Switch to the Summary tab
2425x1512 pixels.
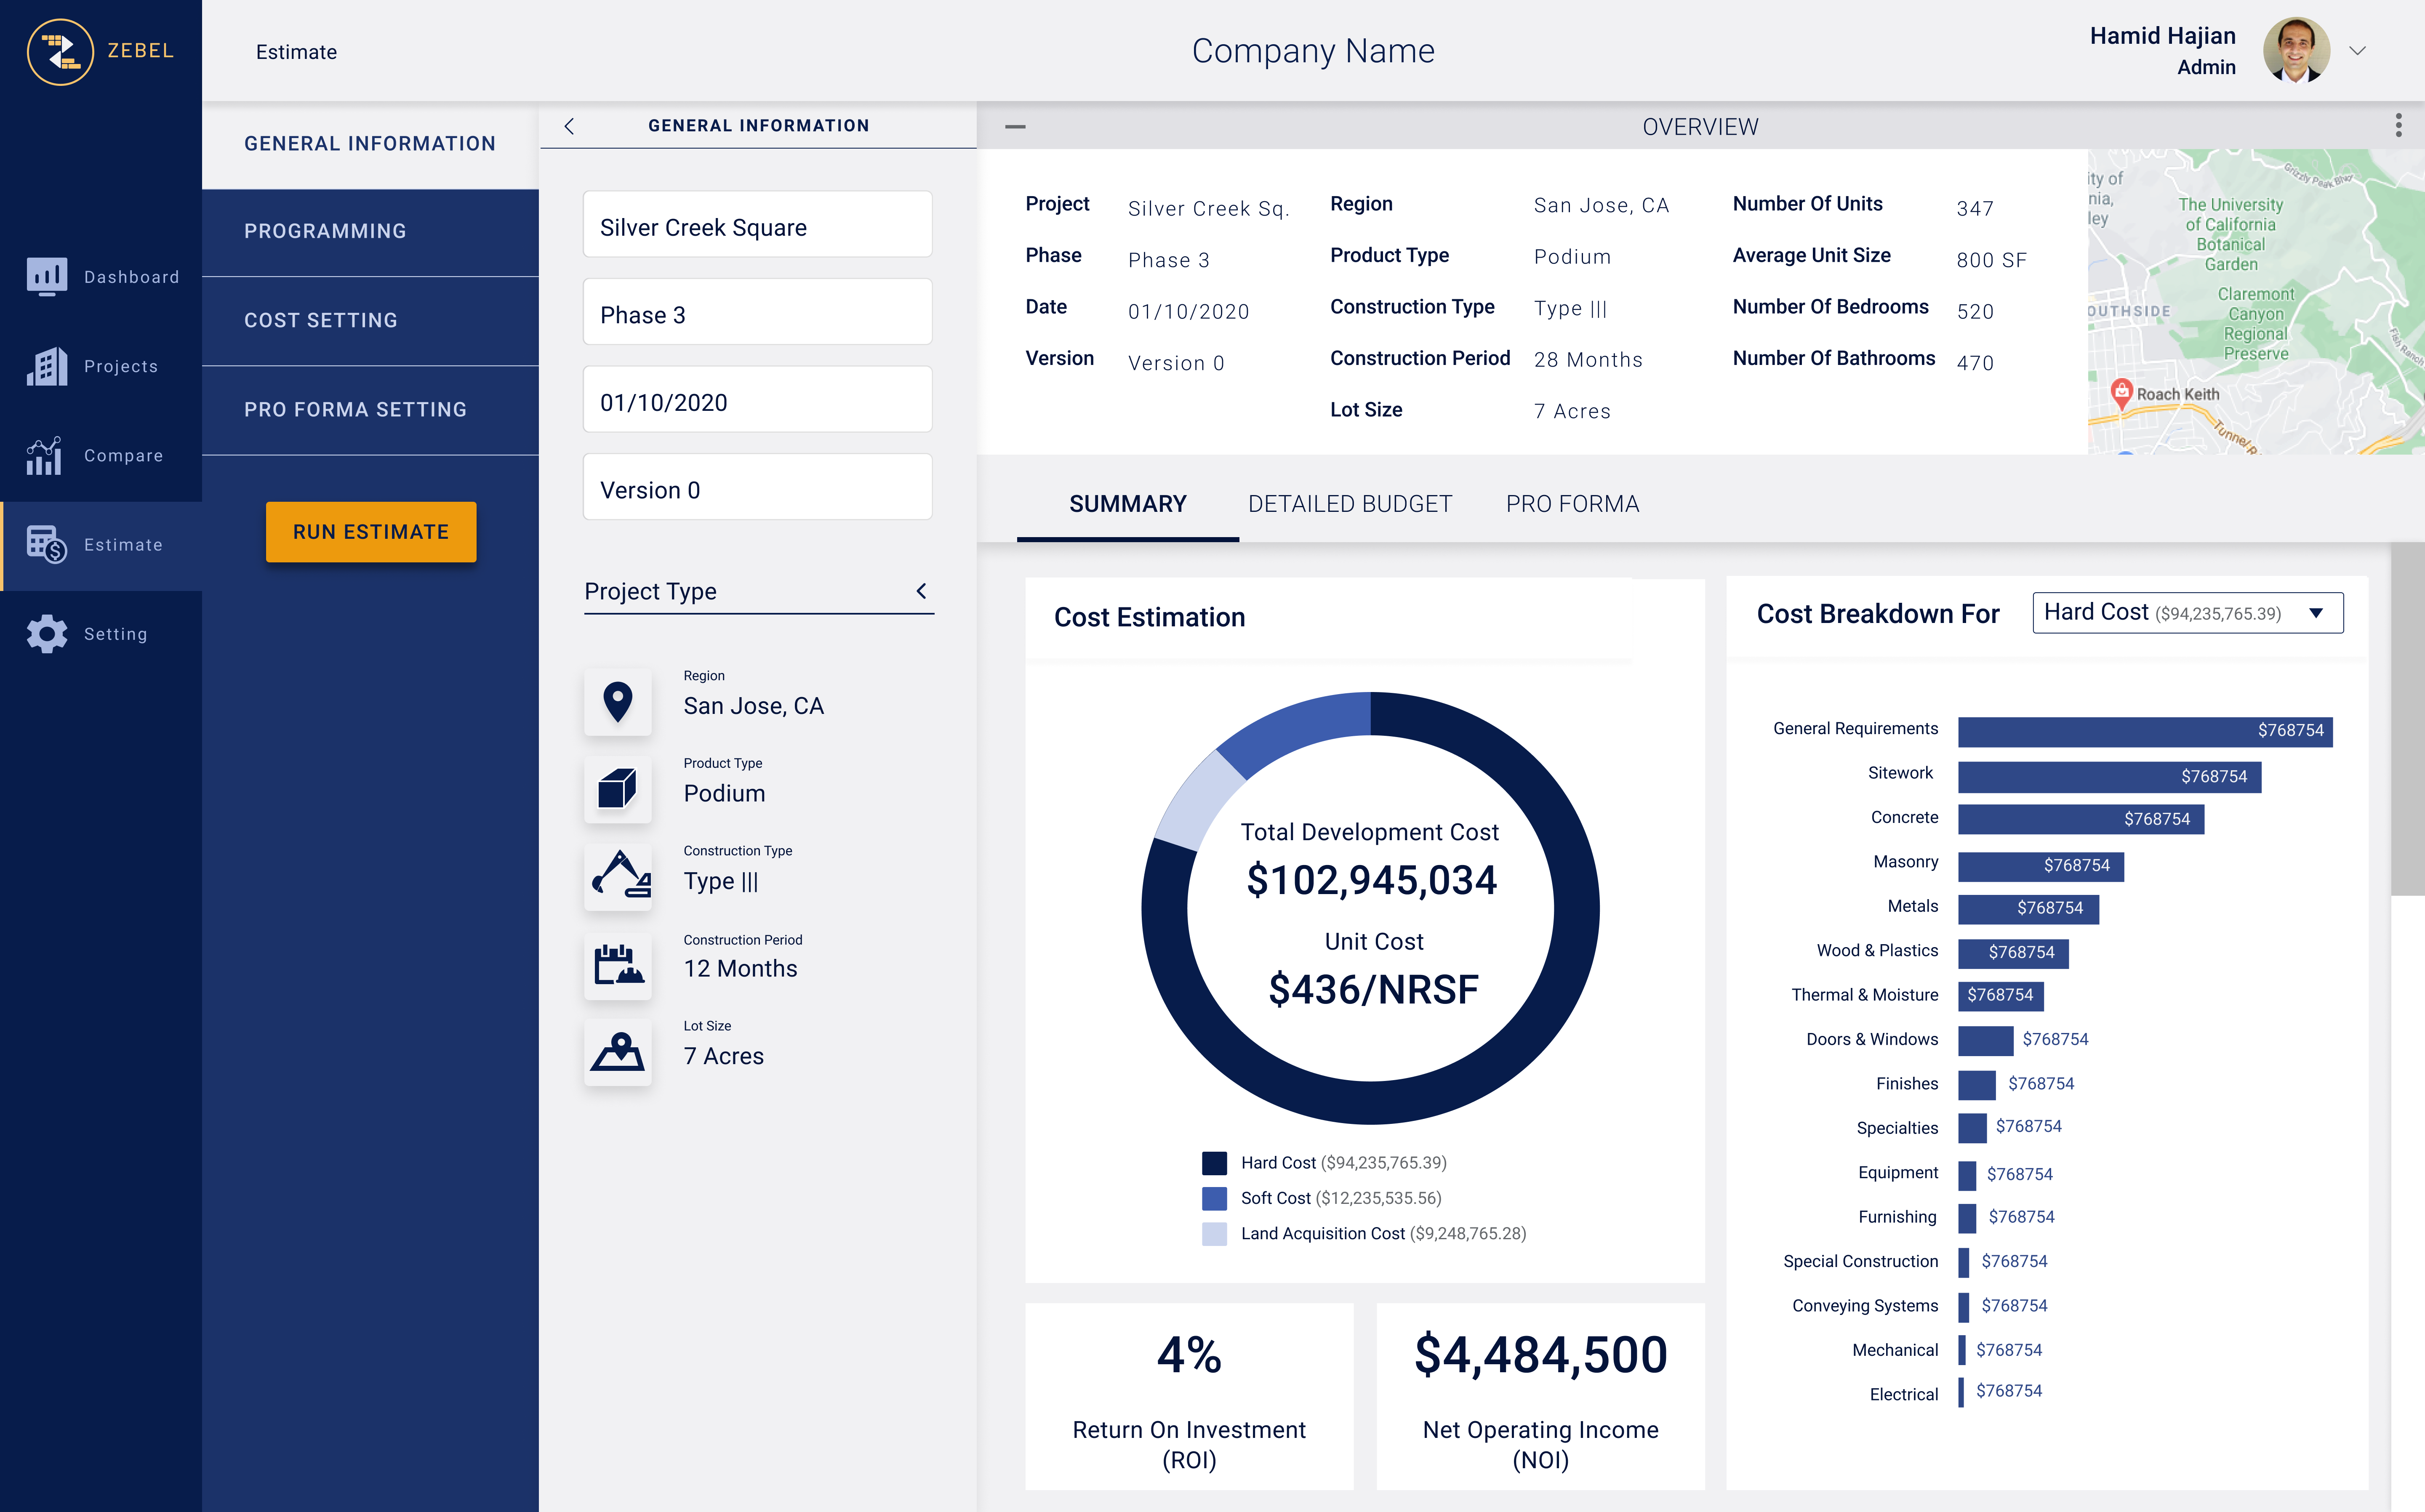click(1127, 504)
